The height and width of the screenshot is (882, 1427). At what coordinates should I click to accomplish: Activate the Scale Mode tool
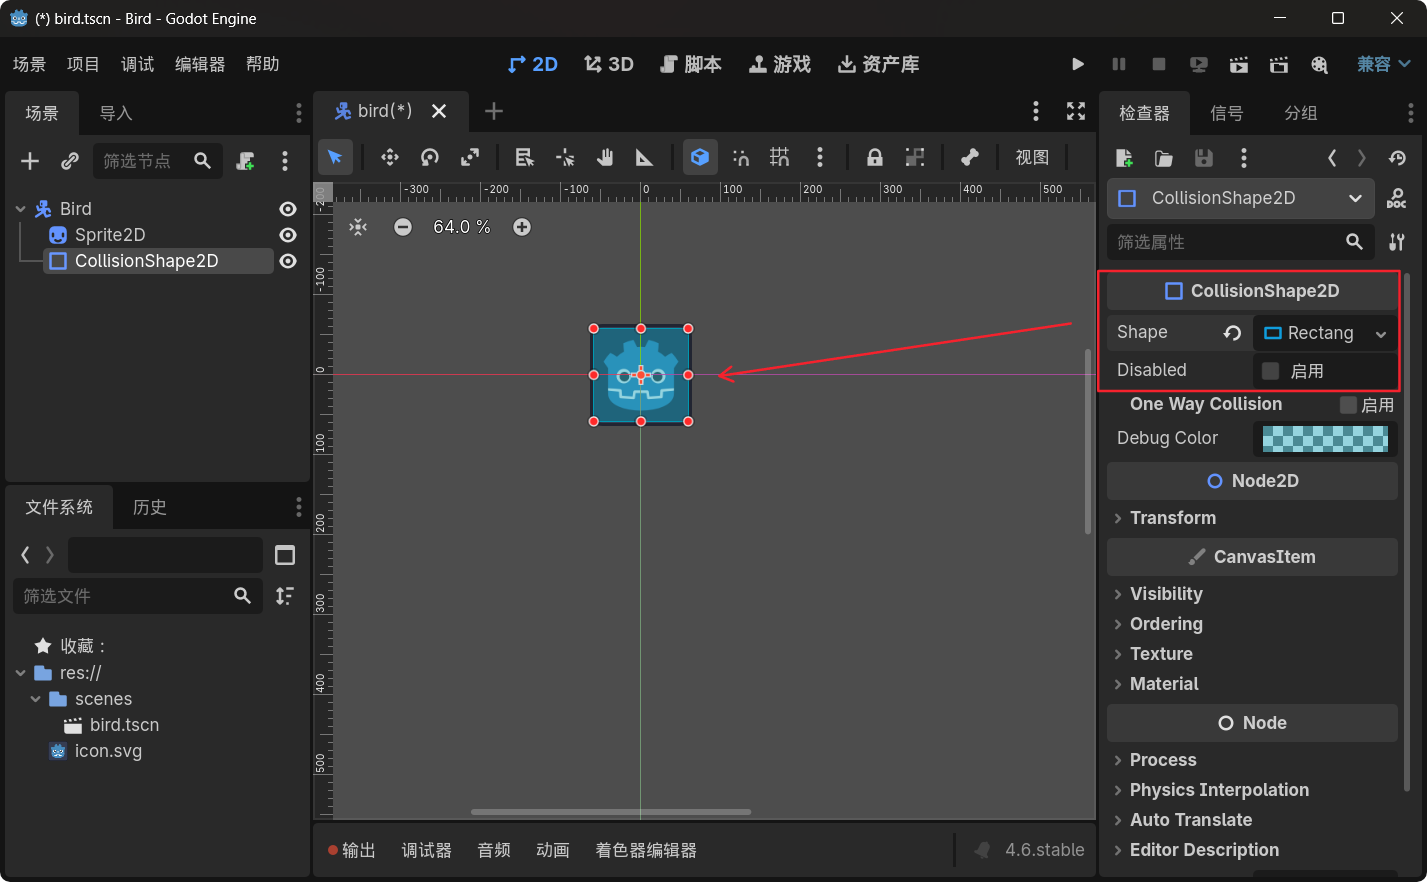coord(470,157)
